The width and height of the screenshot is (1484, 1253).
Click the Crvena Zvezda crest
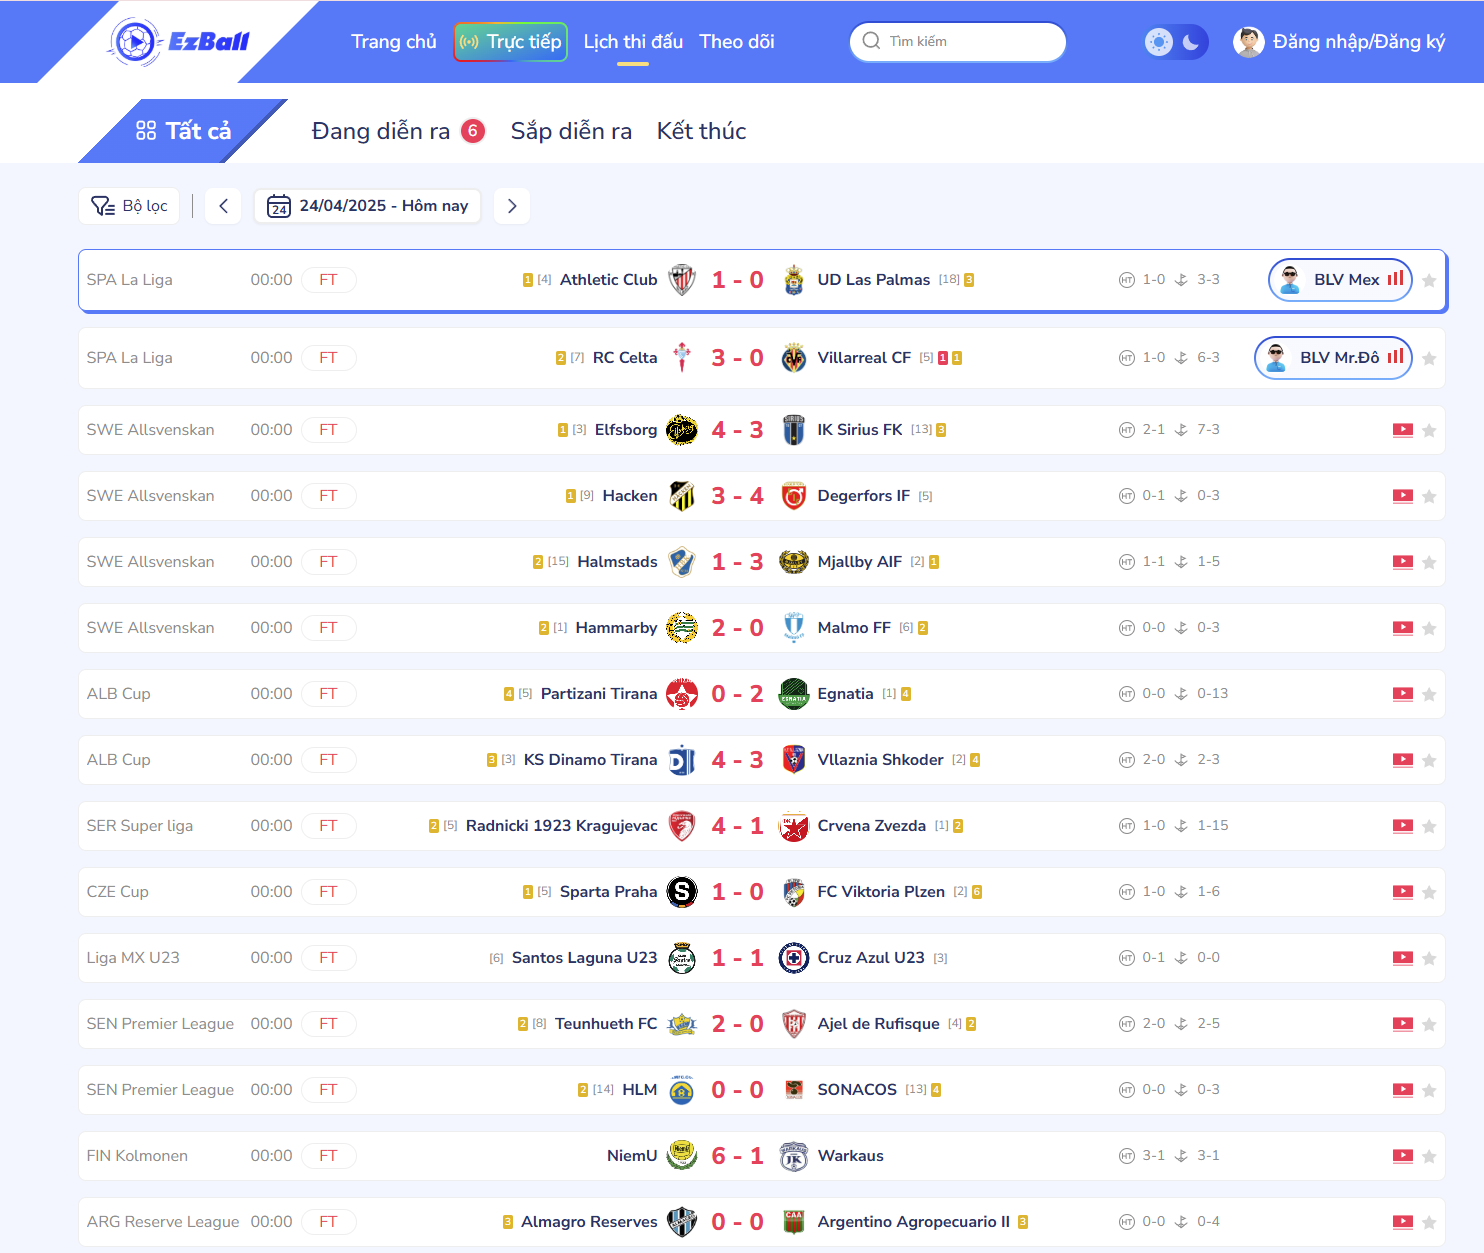[794, 826]
